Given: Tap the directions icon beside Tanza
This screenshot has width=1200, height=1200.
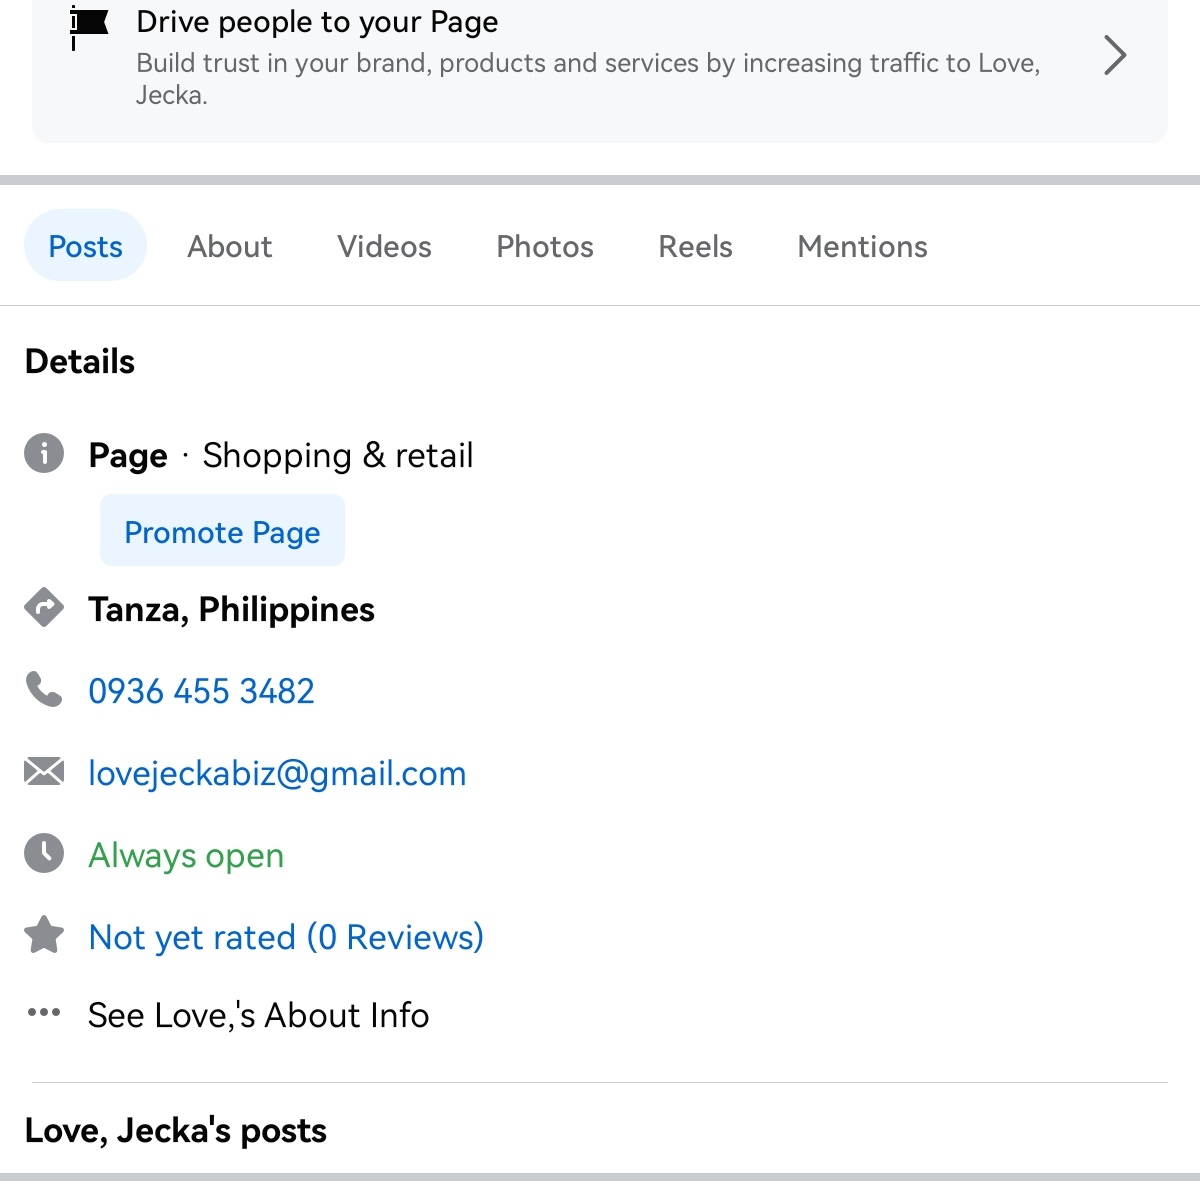Looking at the screenshot, I should point(44,608).
